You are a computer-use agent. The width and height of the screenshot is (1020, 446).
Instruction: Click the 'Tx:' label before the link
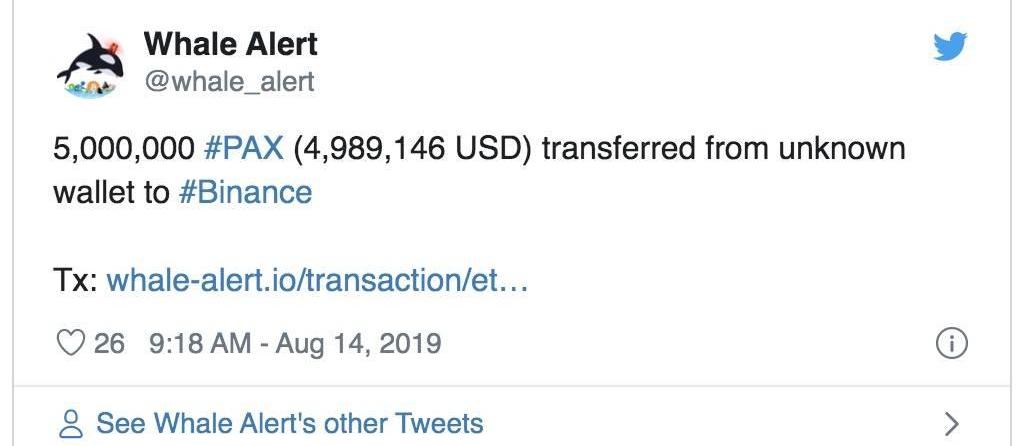pyautogui.click(x=75, y=281)
